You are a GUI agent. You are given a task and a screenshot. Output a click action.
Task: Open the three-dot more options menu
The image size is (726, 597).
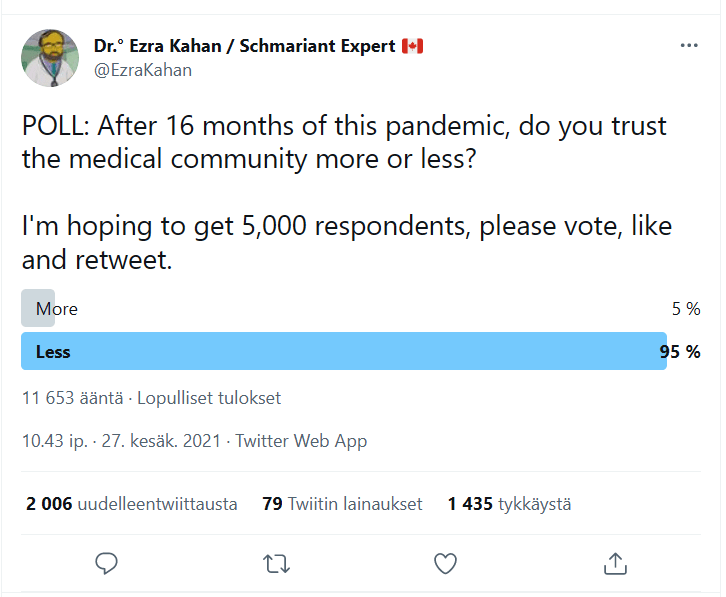[x=689, y=46]
